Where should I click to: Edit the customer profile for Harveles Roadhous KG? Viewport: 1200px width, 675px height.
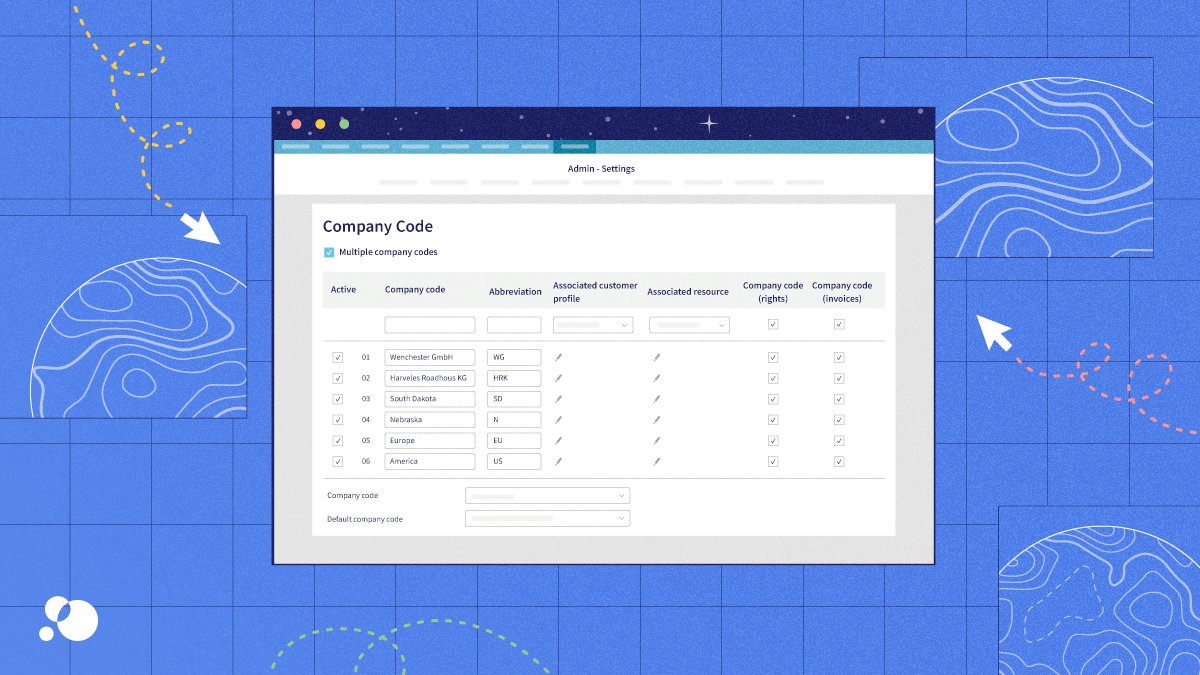(559, 378)
